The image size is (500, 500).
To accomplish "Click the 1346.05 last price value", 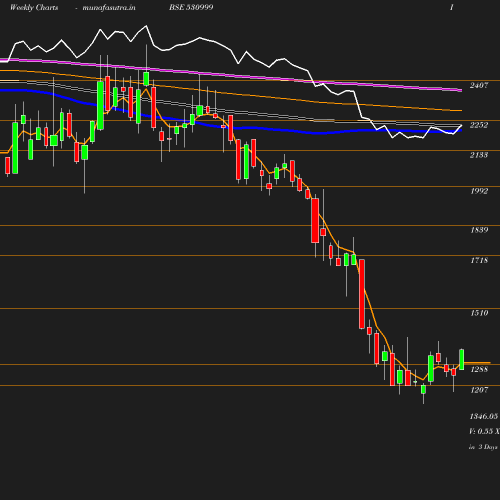I will pos(484,416).
